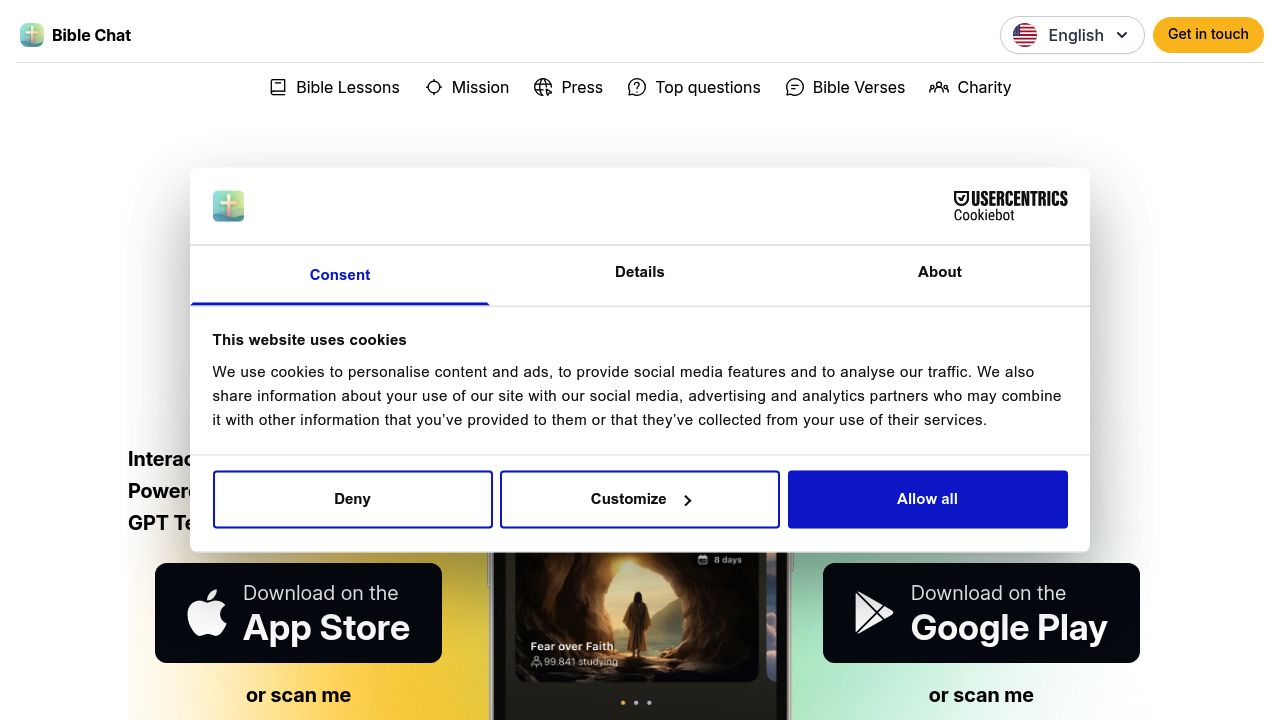The height and width of the screenshot is (720, 1280).
Task: Select the Consent tab
Action: 340,275
